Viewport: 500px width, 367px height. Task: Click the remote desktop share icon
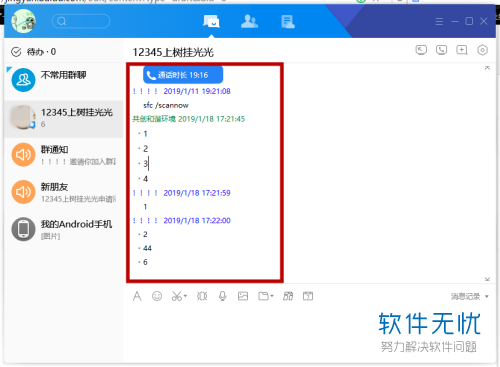click(x=421, y=50)
